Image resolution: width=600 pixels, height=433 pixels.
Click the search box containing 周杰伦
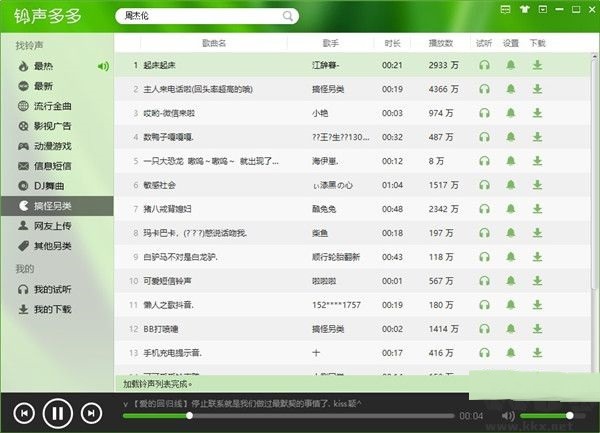(207, 16)
